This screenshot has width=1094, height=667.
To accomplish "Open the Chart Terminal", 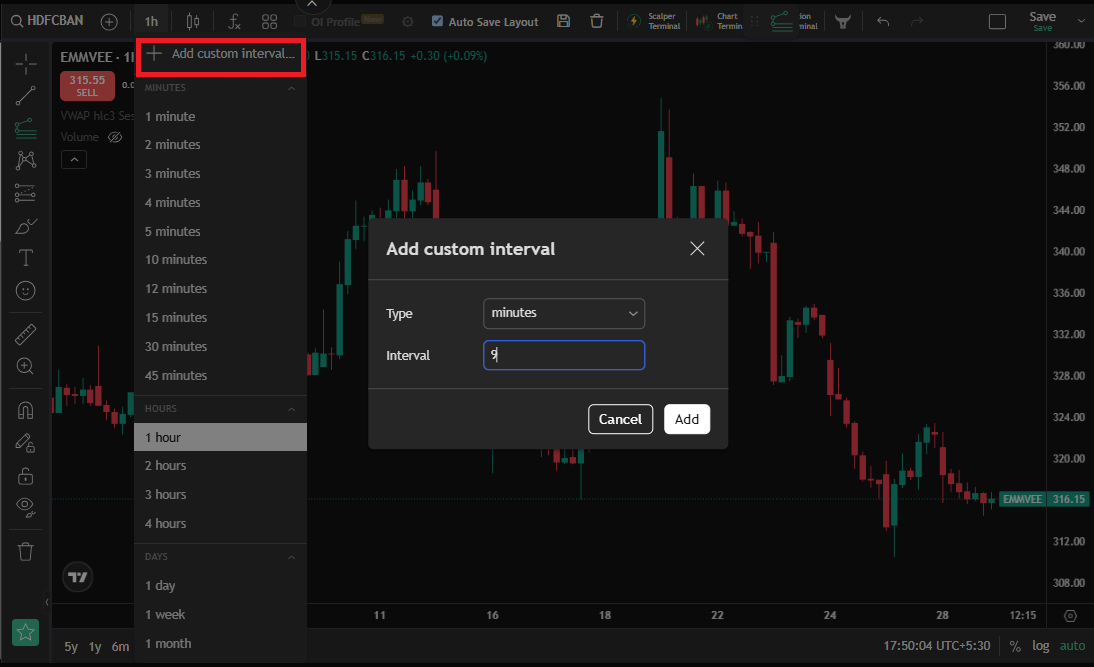I will click(720, 21).
